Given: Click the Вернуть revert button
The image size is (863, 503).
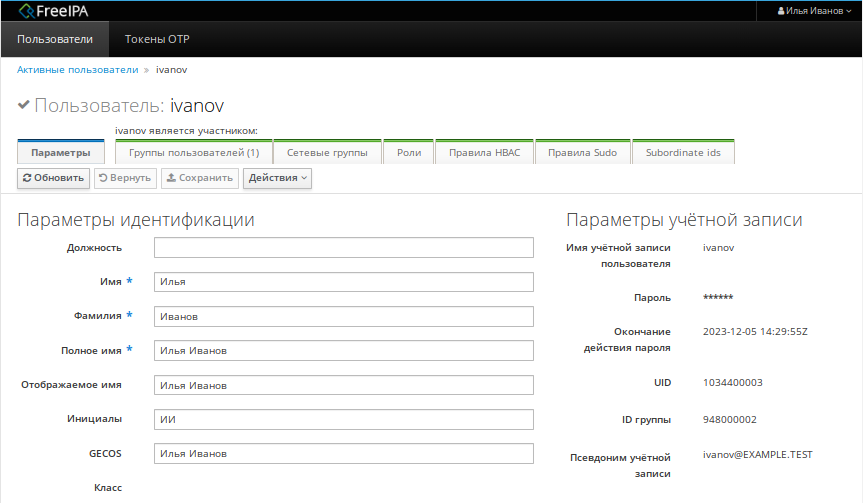Looking at the screenshot, I should tap(125, 178).
